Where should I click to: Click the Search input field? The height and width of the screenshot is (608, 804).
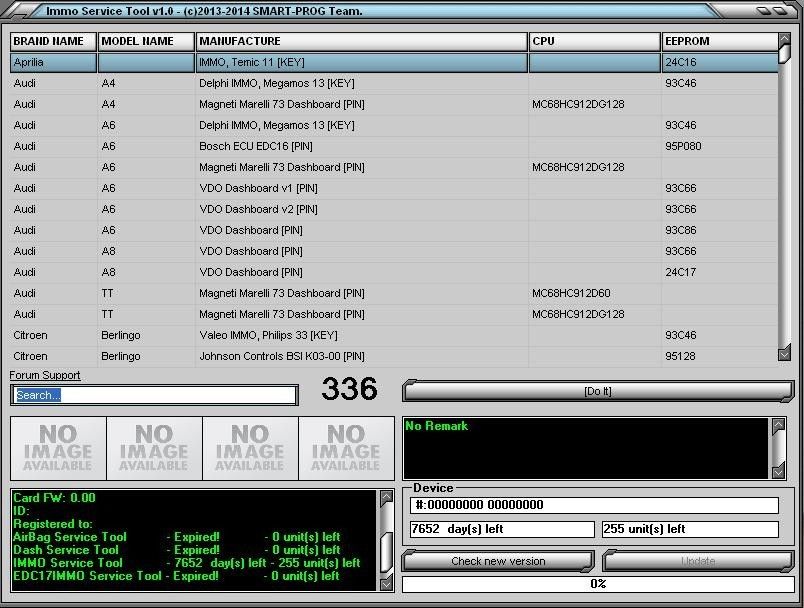coord(154,395)
